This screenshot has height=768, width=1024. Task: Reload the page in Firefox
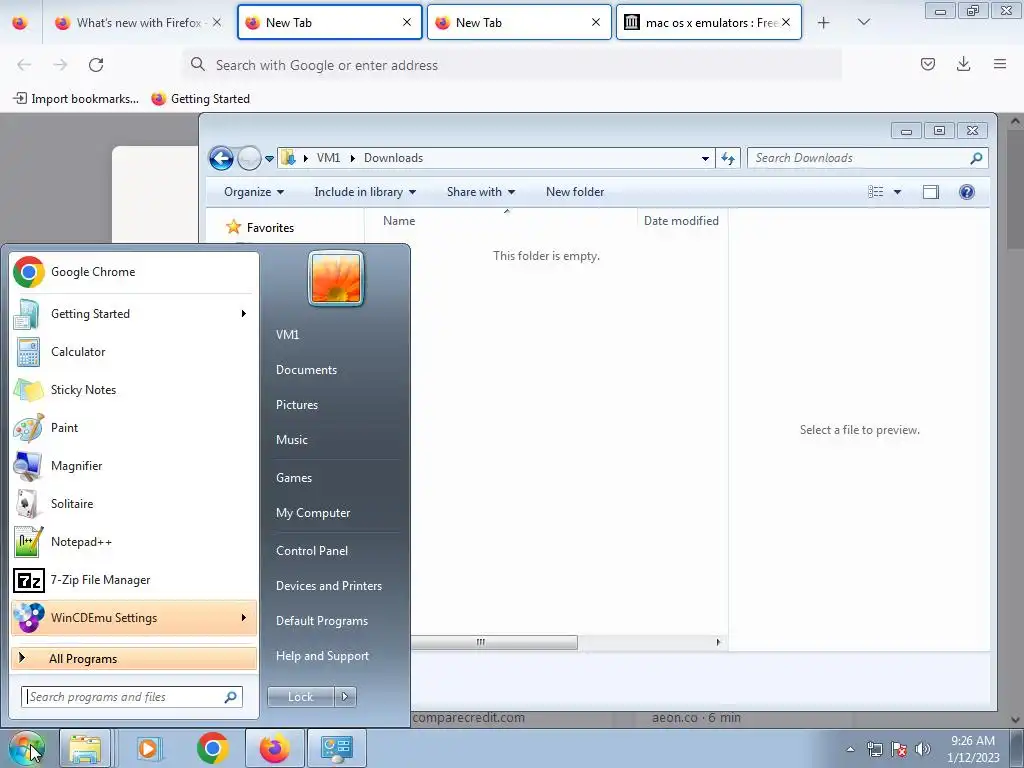pos(96,65)
